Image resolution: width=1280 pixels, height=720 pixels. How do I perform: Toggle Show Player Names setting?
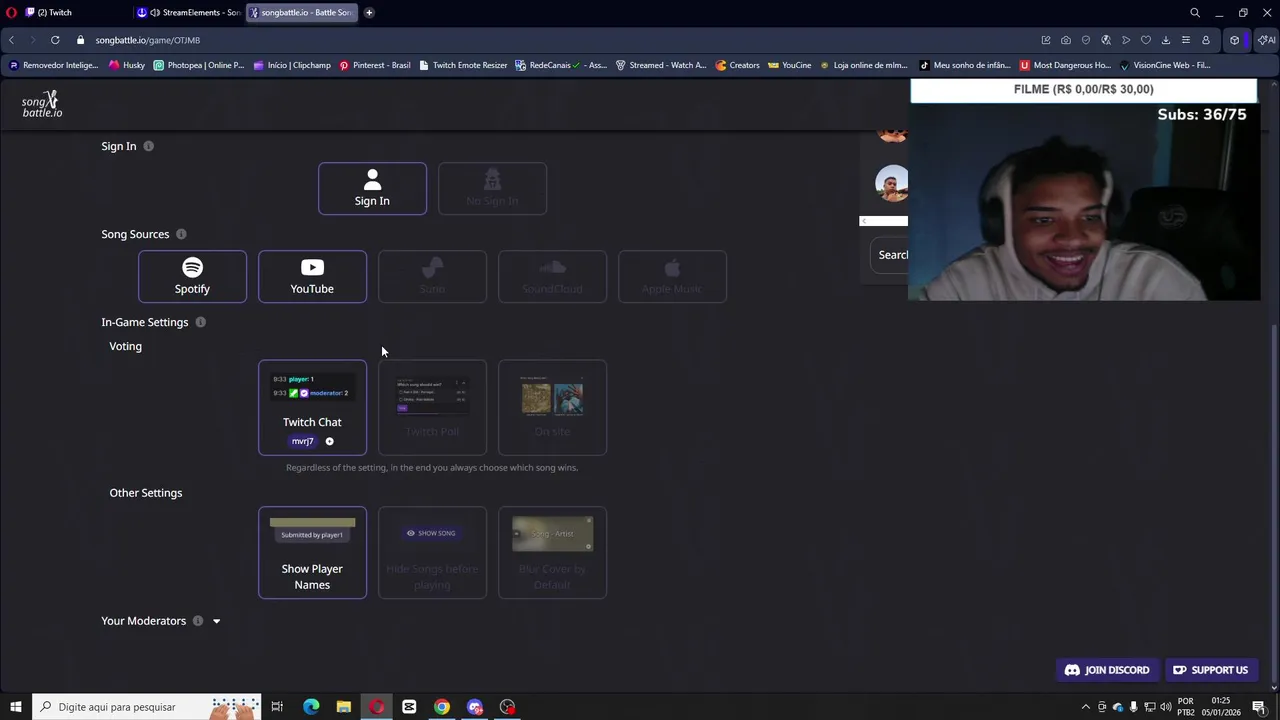(312, 553)
